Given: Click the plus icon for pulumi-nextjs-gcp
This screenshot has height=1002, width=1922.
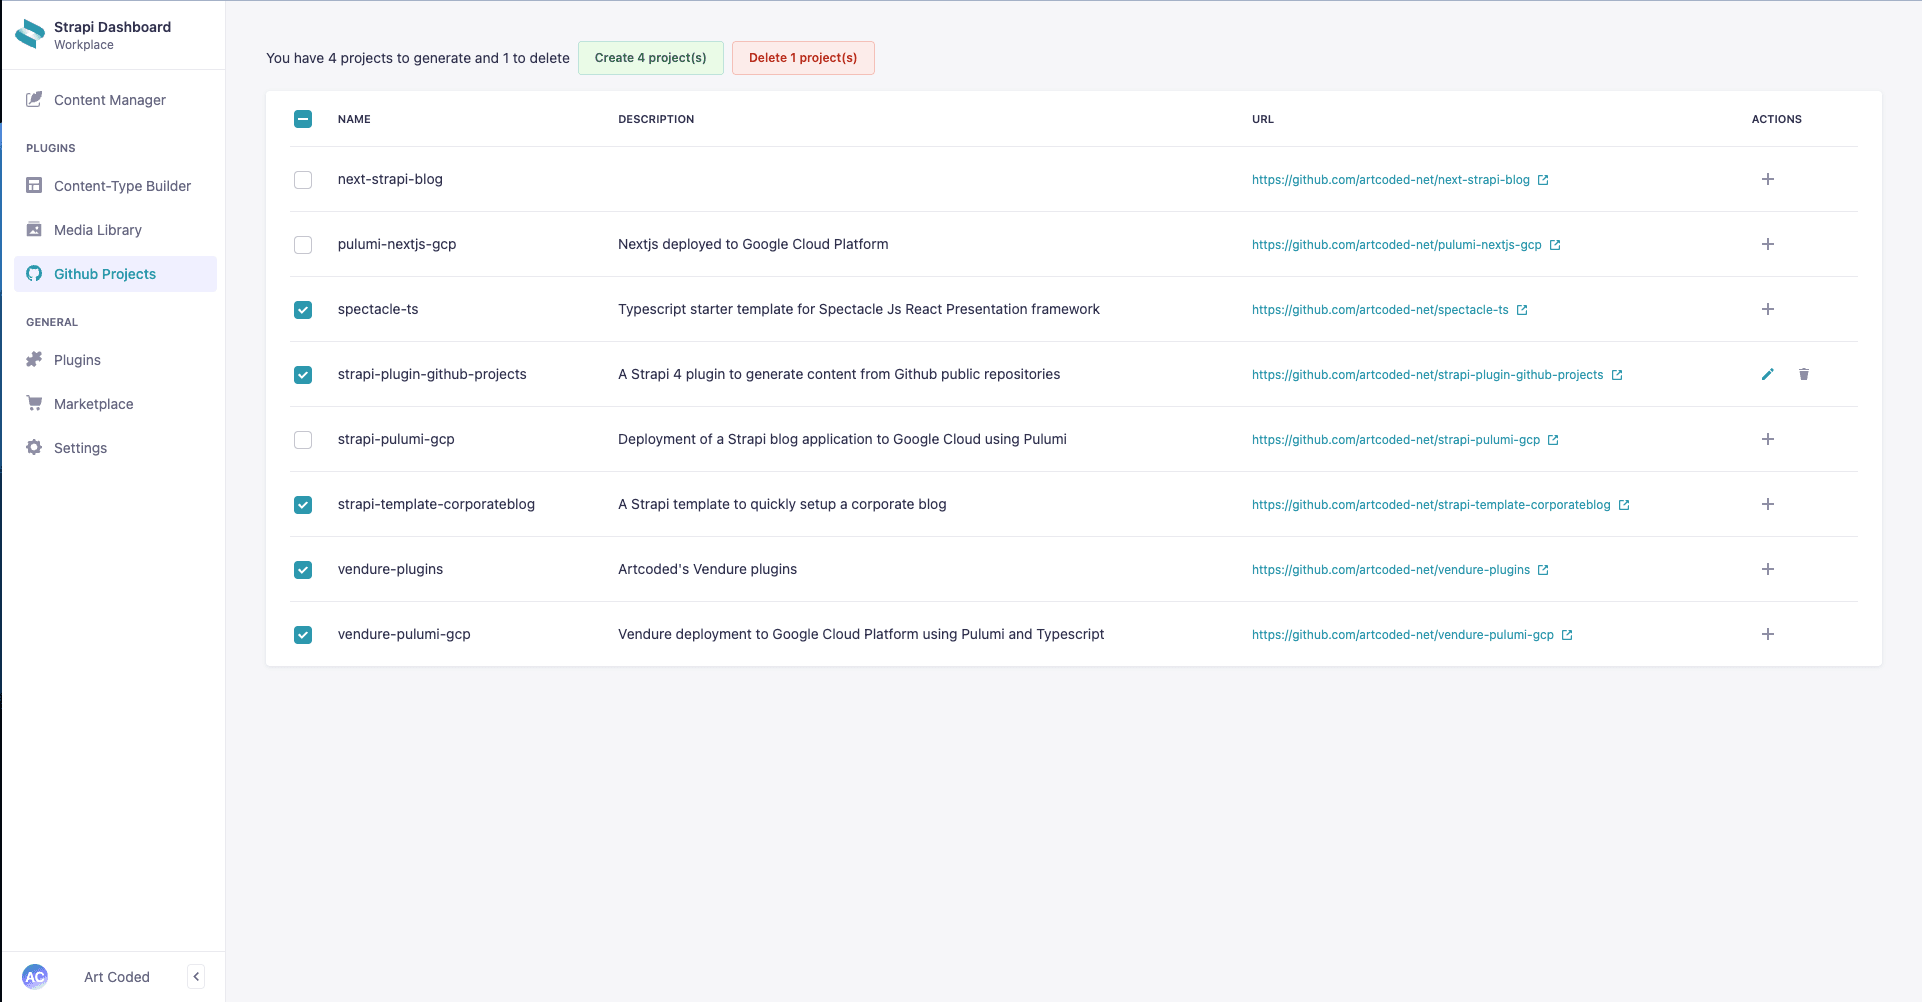Looking at the screenshot, I should click(1768, 244).
